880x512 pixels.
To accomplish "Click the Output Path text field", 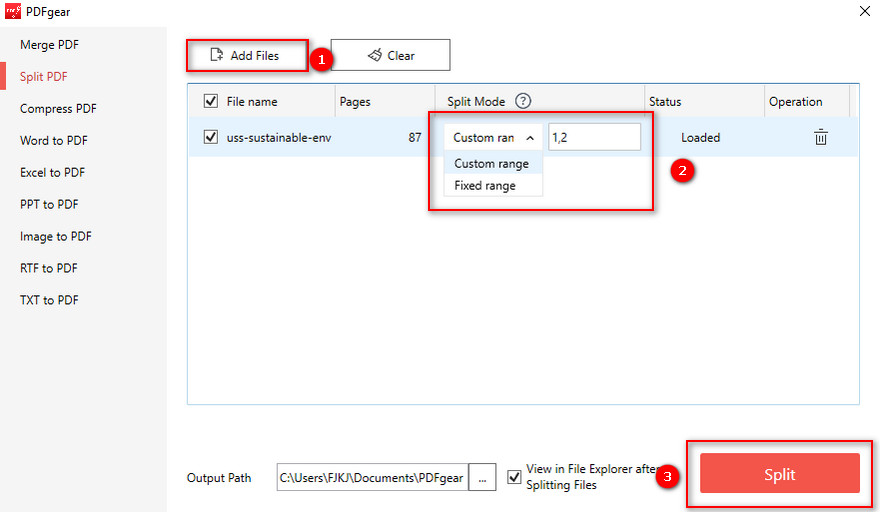I will tap(373, 477).
